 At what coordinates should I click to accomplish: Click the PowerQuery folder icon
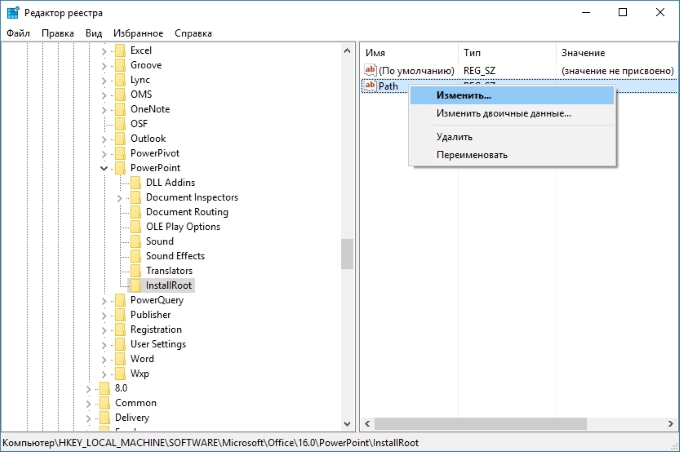tap(120, 300)
